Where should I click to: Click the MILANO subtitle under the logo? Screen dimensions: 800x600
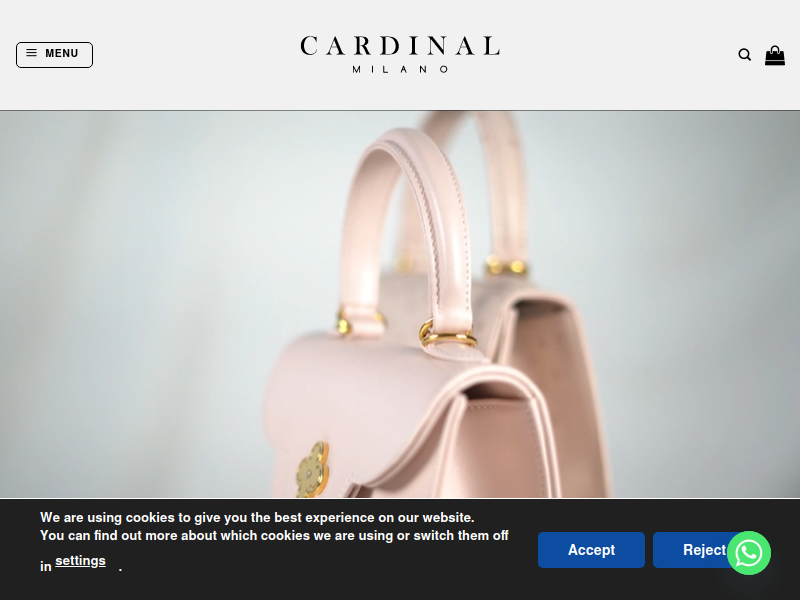coord(400,69)
